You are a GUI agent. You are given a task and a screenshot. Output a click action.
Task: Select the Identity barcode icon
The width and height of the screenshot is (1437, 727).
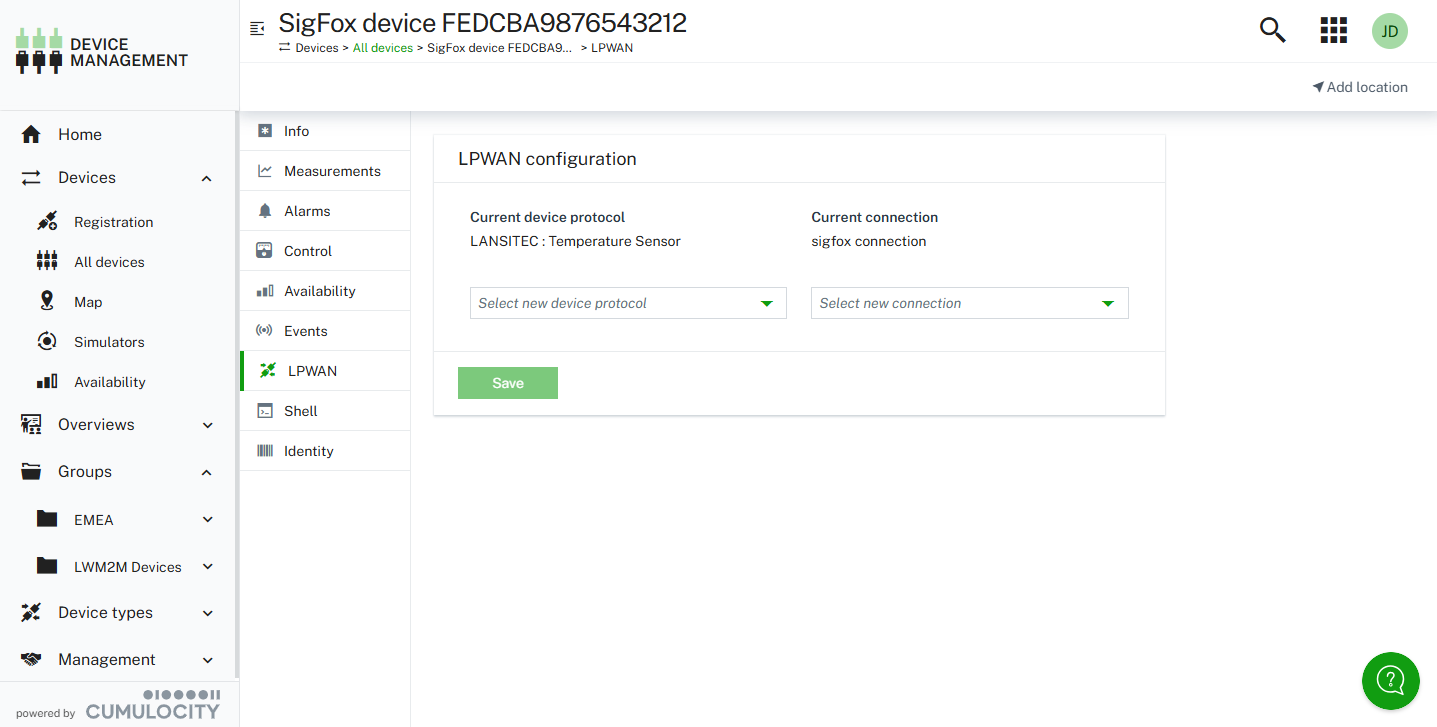click(x=265, y=450)
